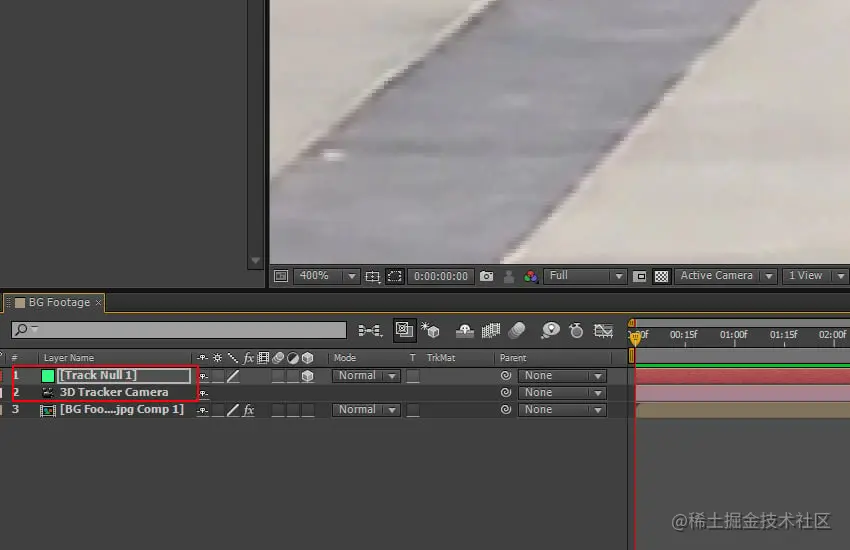Open blending Mode dropdown for Track Null 1
Image resolution: width=850 pixels, height=550 pixels.
(x=366, y=376)
